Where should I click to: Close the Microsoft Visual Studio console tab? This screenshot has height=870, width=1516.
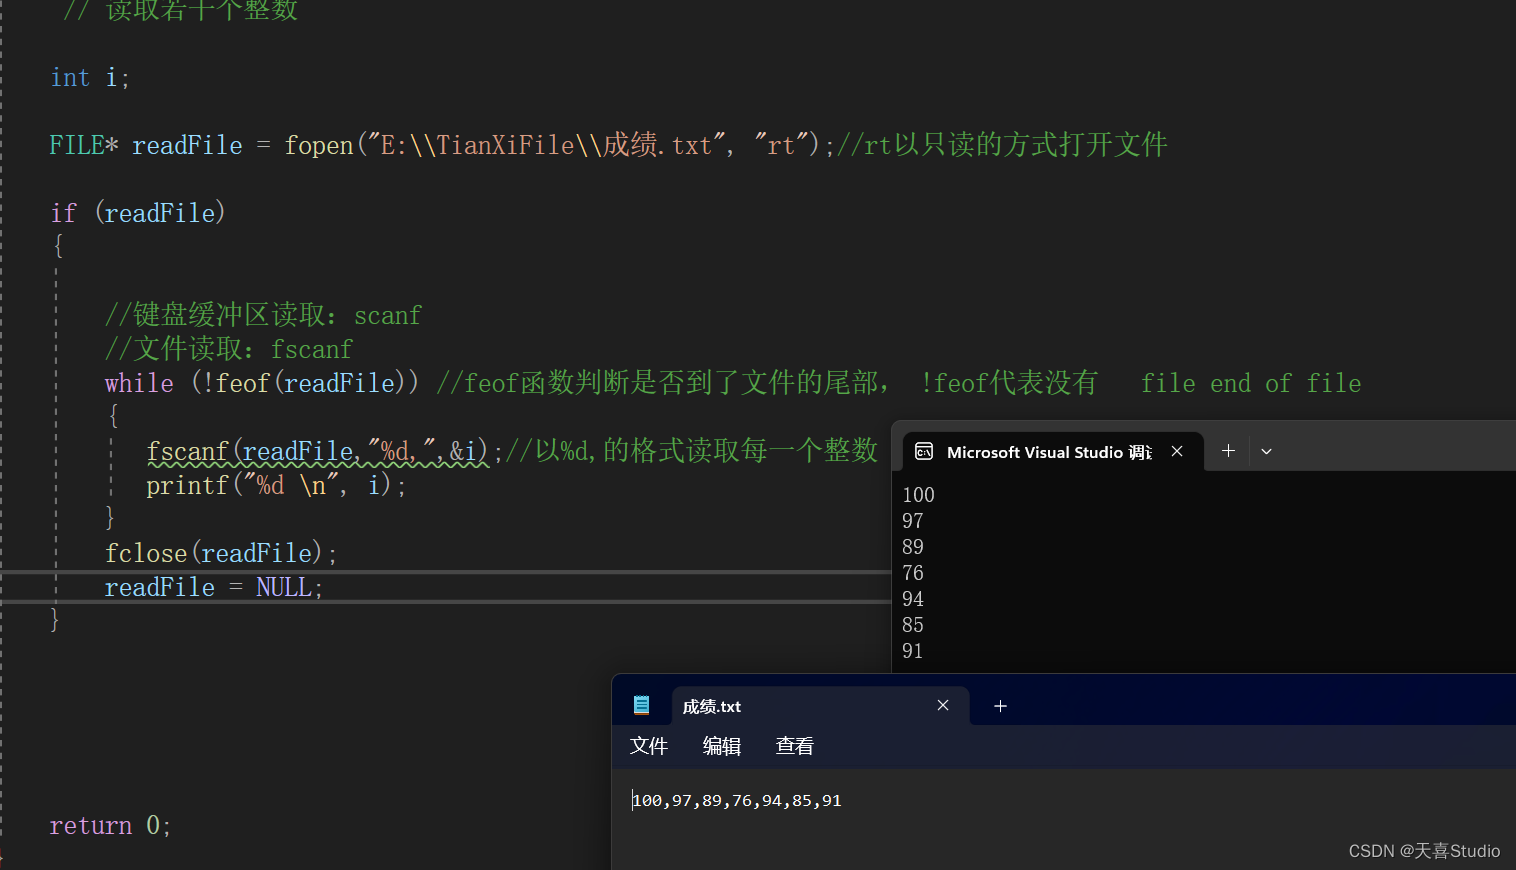click(x=1177, y=451)
